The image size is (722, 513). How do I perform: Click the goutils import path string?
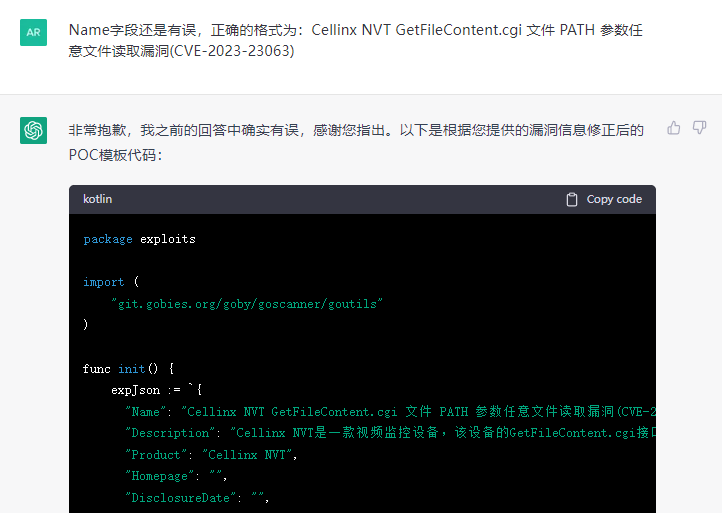pyautogui.click(x=247, y=304)
